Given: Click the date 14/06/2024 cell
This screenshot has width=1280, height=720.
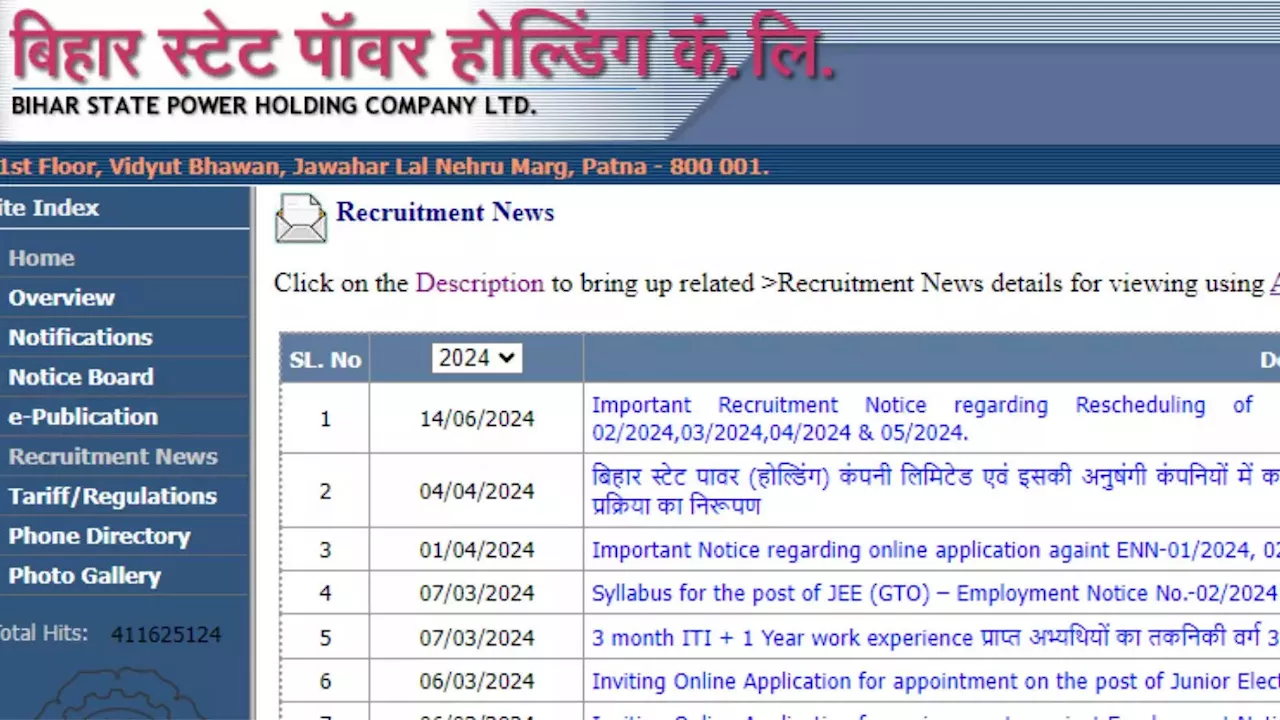Looking at the screenshot, I should (477, 419).
